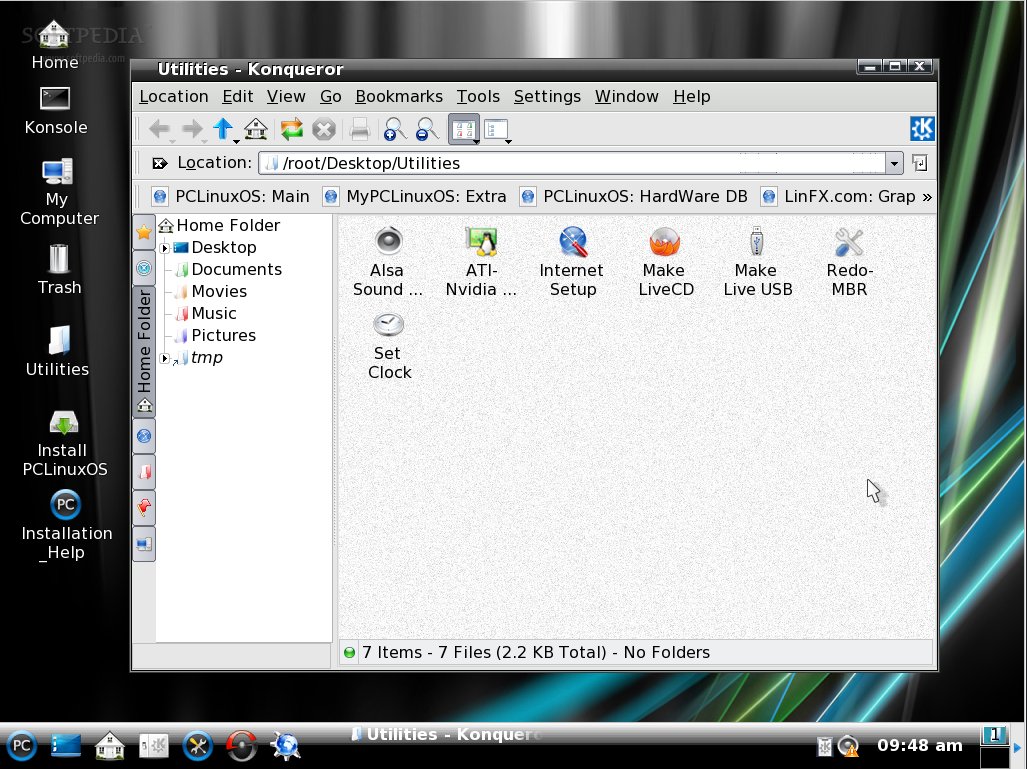Open the Location bar history dropdown
The height and width of the screenshot is (769, 1027).
coord(893,163)
